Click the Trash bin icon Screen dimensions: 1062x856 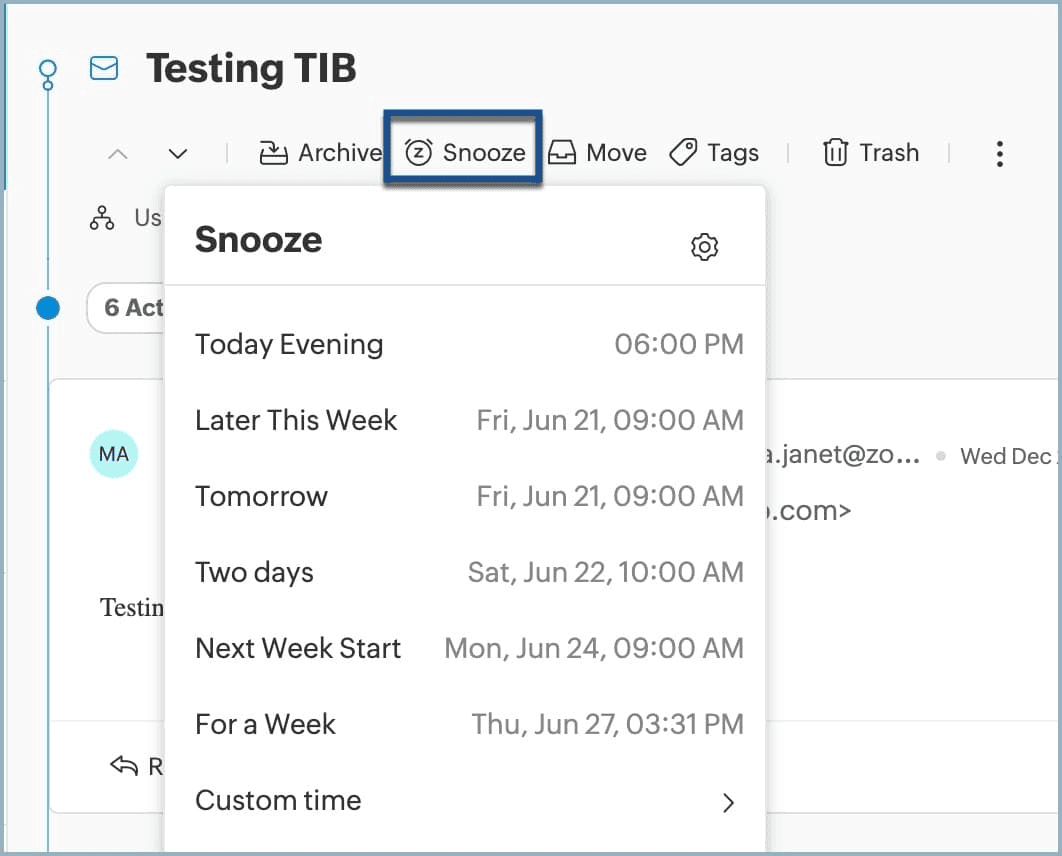pyautogui.click(x=835, y=153)
